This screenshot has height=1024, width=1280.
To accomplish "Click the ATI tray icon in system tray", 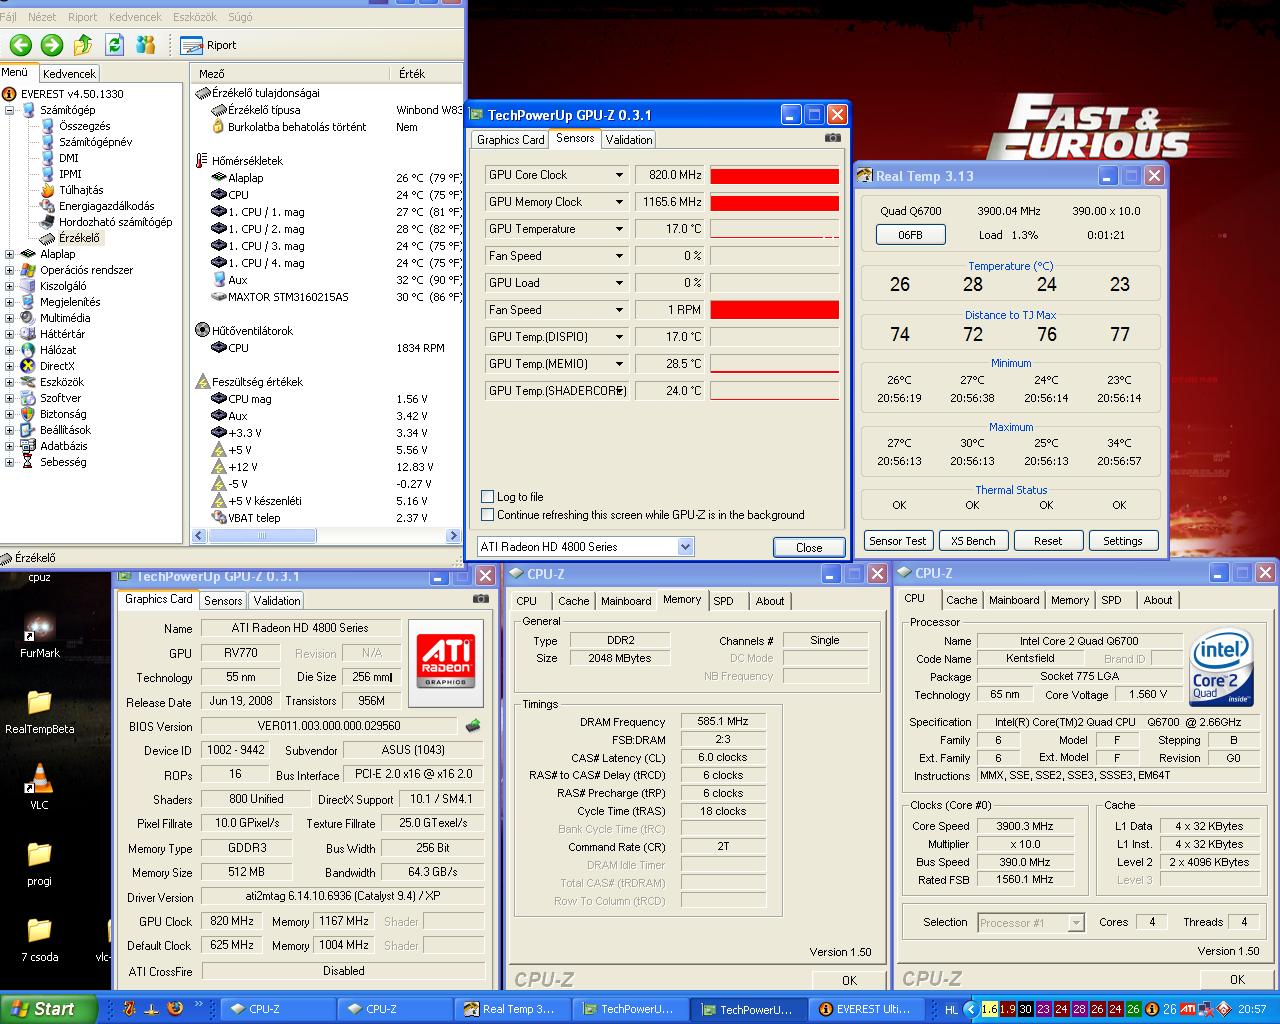I will 1186,1009.
